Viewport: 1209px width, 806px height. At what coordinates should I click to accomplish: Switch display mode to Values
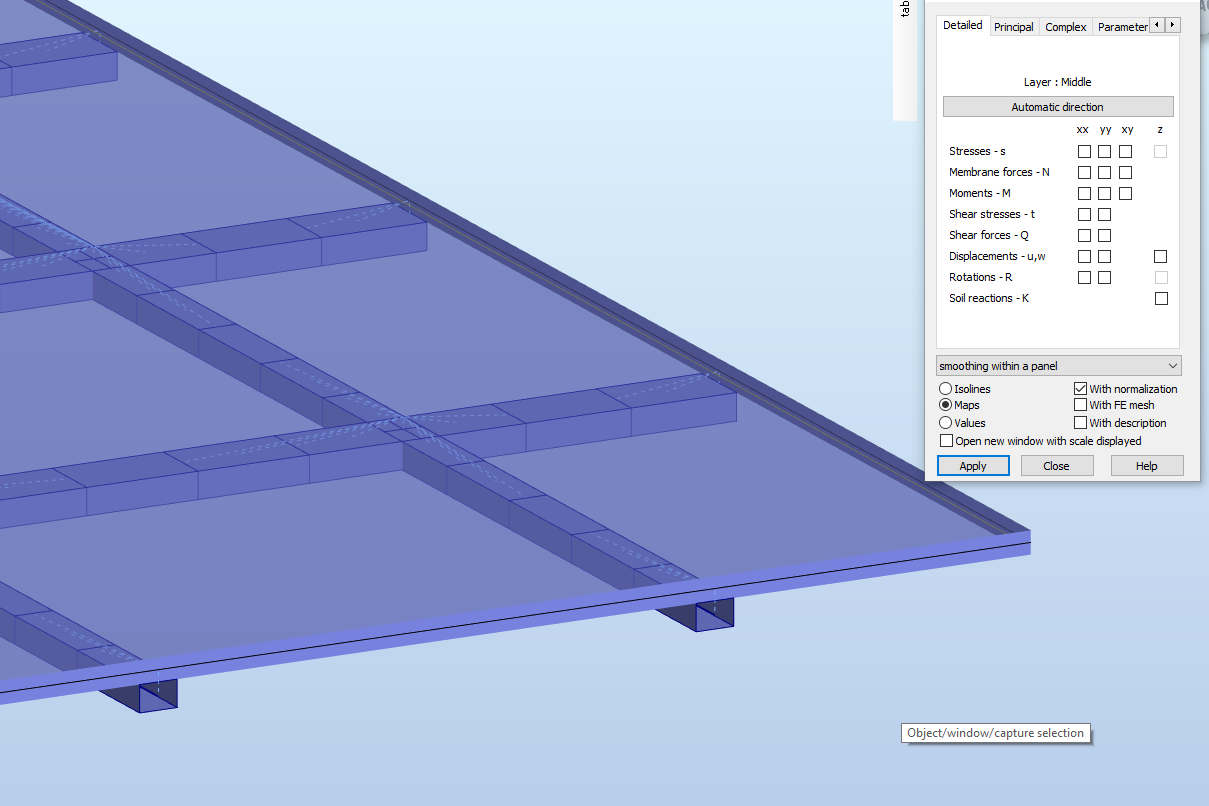[x=945, y=422]
